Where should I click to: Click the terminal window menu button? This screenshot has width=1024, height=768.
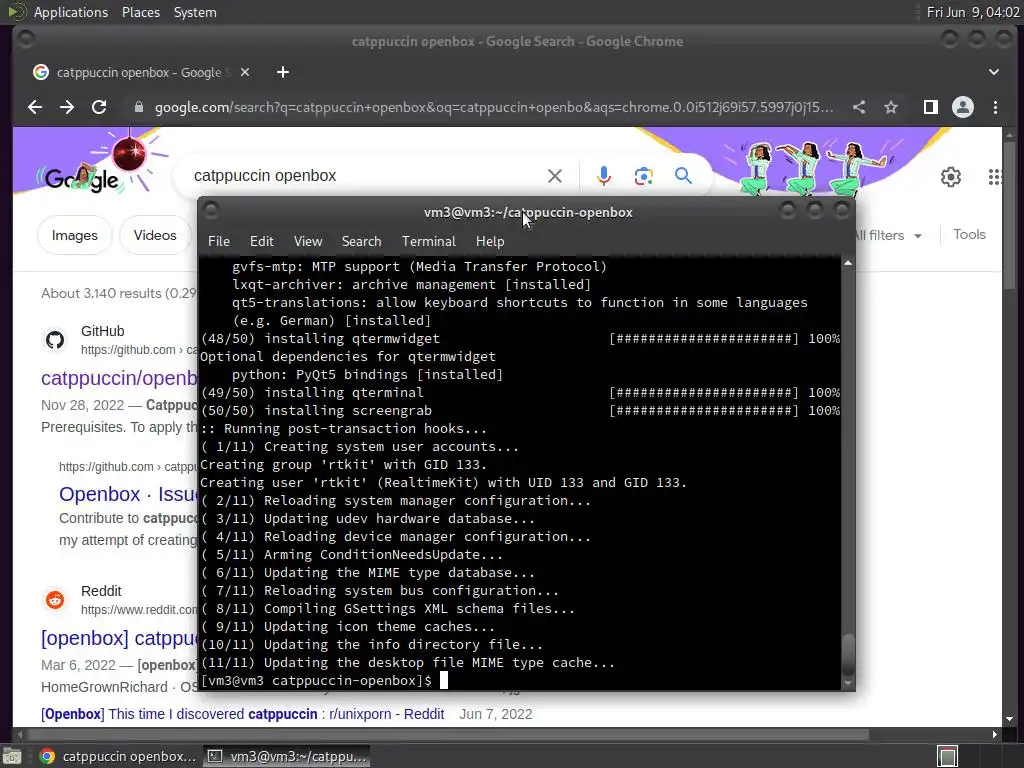point(211,210)
